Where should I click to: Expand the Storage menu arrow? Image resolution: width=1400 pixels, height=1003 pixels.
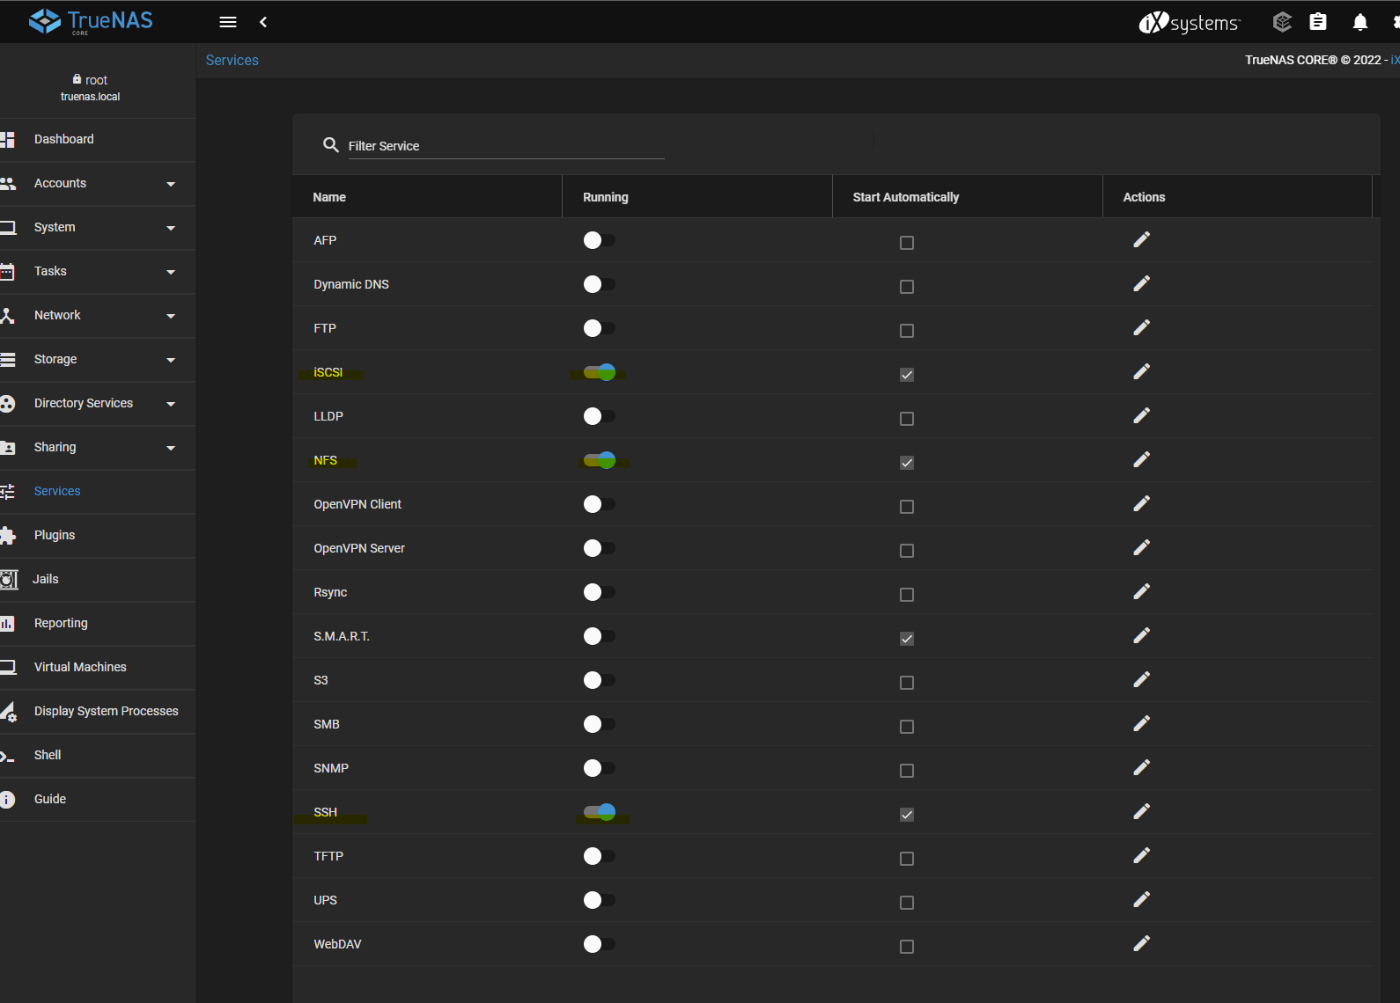click(171, 360)
